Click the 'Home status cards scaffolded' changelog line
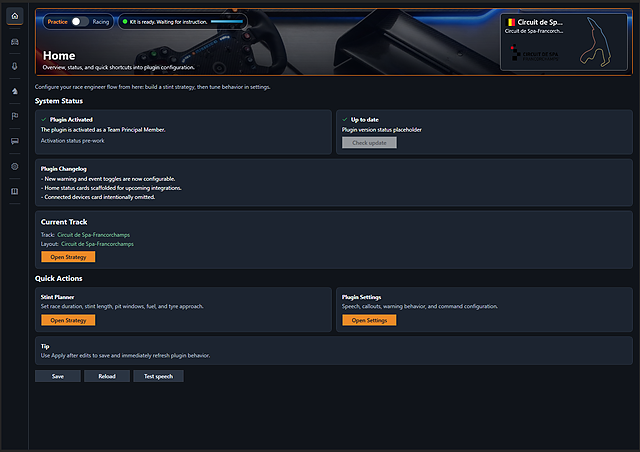Screen dimensions: 640x452 [x=111, y=188]
